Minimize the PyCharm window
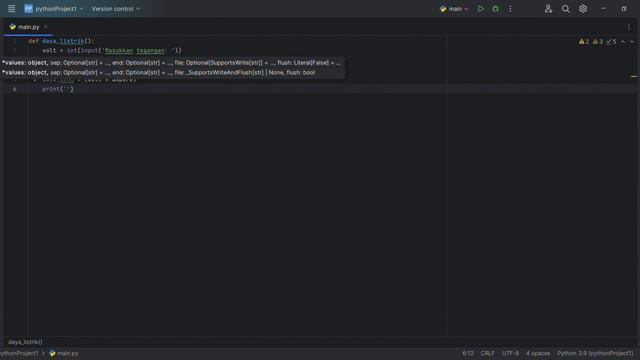This screenshot has height=360, width=640. 604,9
